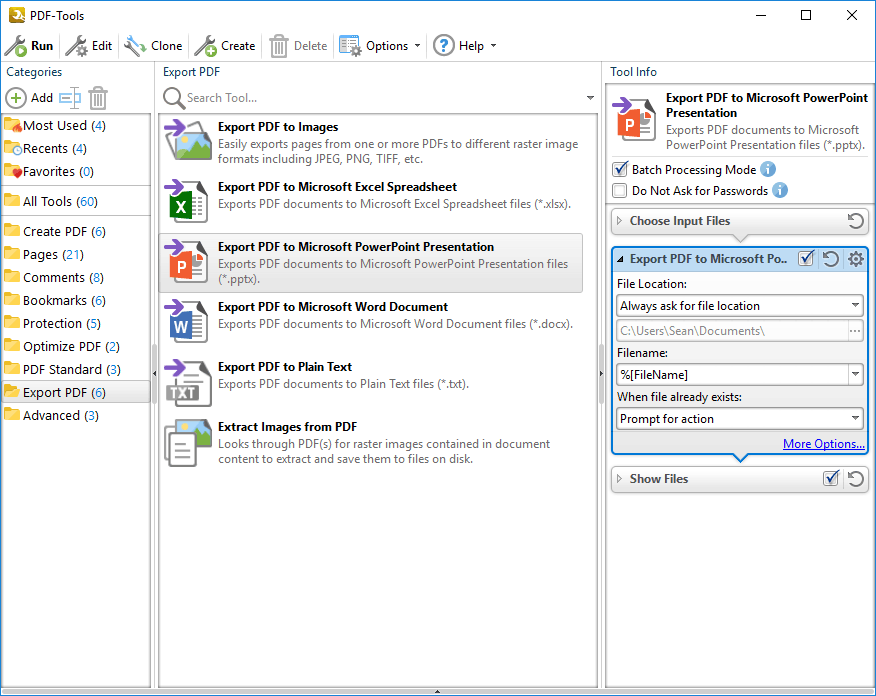Click Export PDF to Microsoft Word Document title
The height and width of the screenshot is (696, 876).
(333, 307)
